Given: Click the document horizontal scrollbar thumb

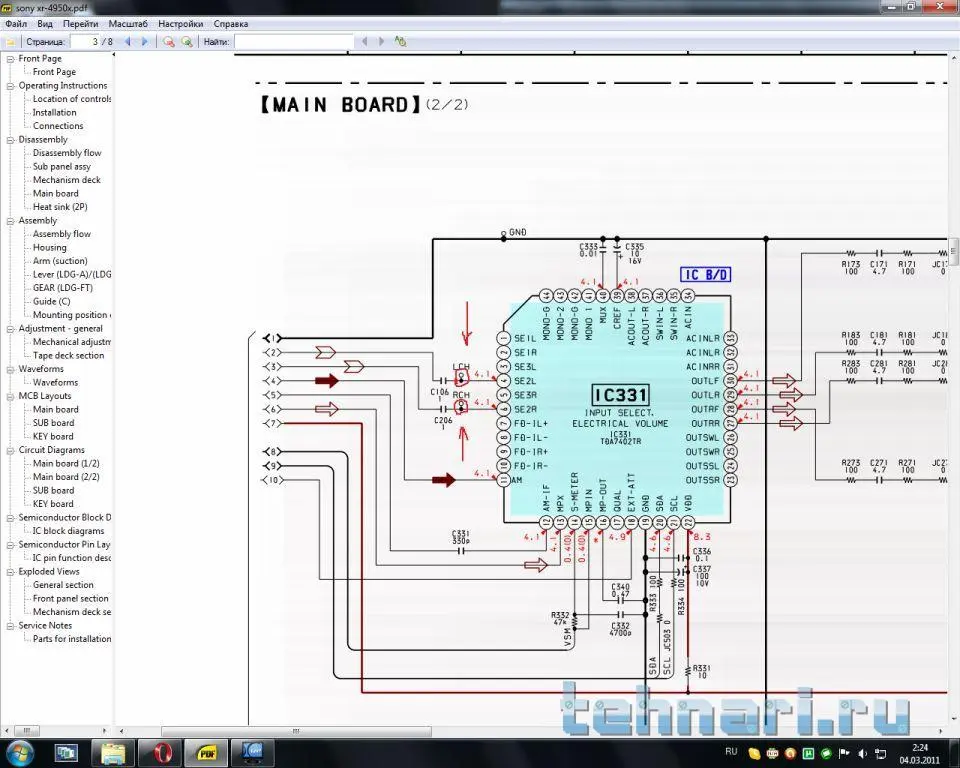Looking at the screenshot, I should 296,731.
